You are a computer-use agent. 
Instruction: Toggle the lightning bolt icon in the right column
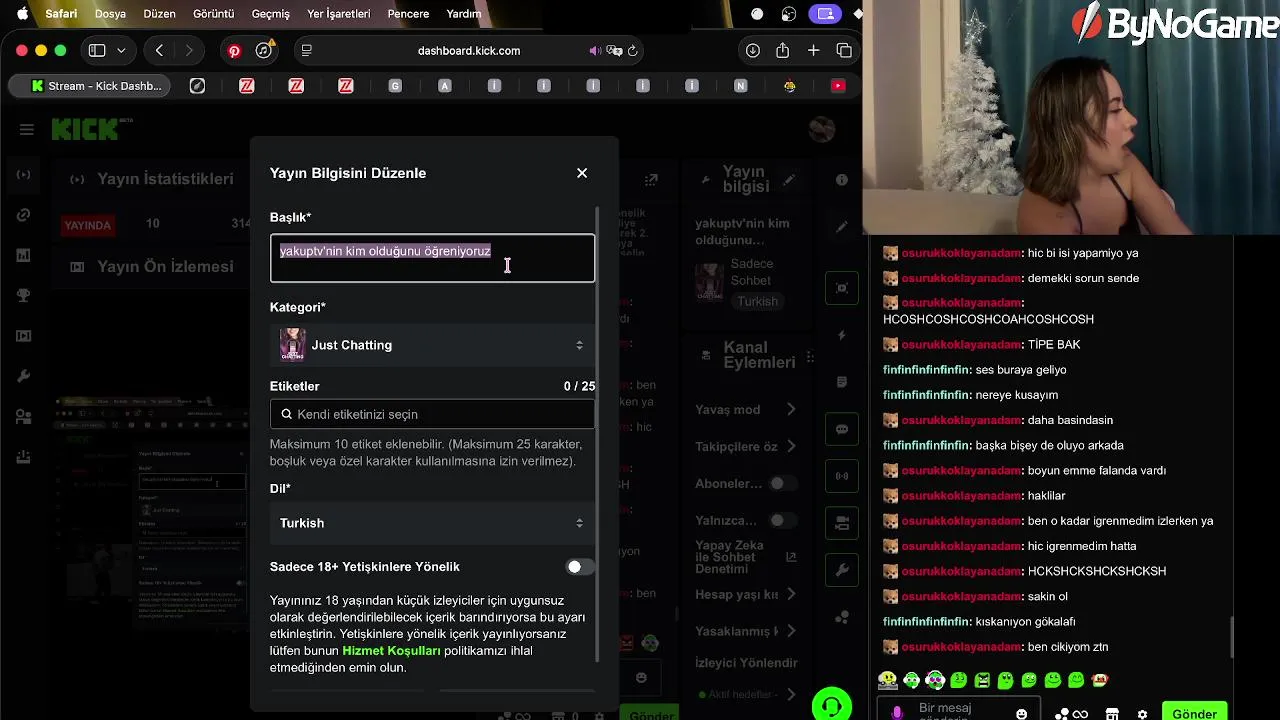pyautogui.click(x=842, y=335)
